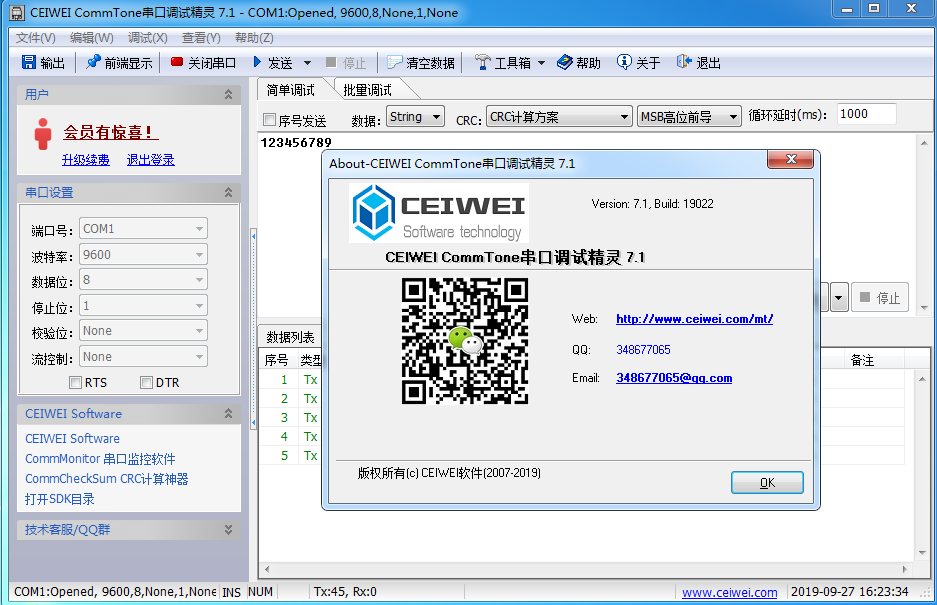Image resolution: width=937 pixels, height=605 pixels.
Task: Click OK button in About dialog
Action: pos(767,482)
